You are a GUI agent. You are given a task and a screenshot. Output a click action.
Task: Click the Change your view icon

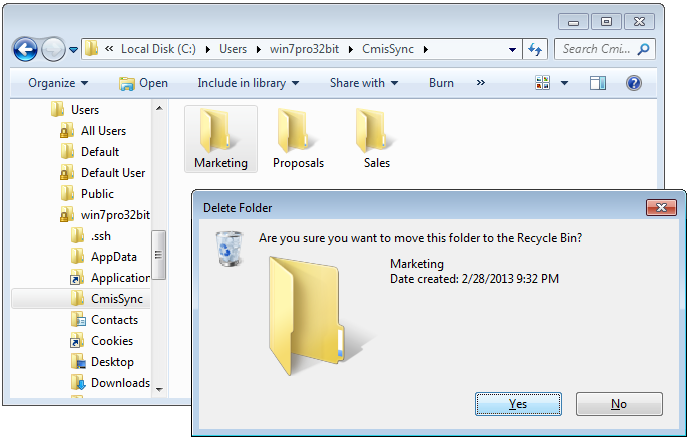click(x=543, y=82)
